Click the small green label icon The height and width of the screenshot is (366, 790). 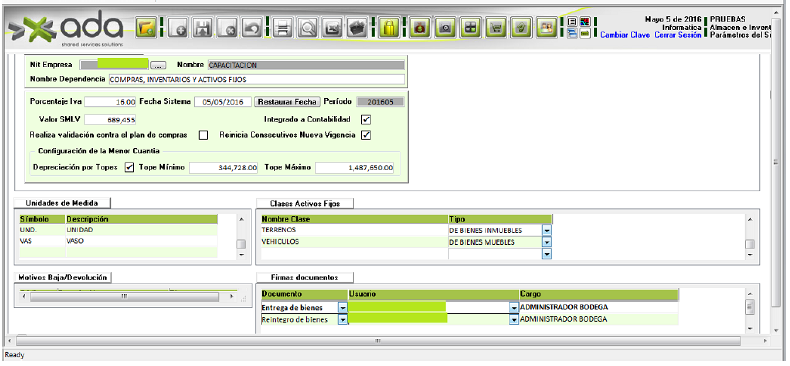584,34
